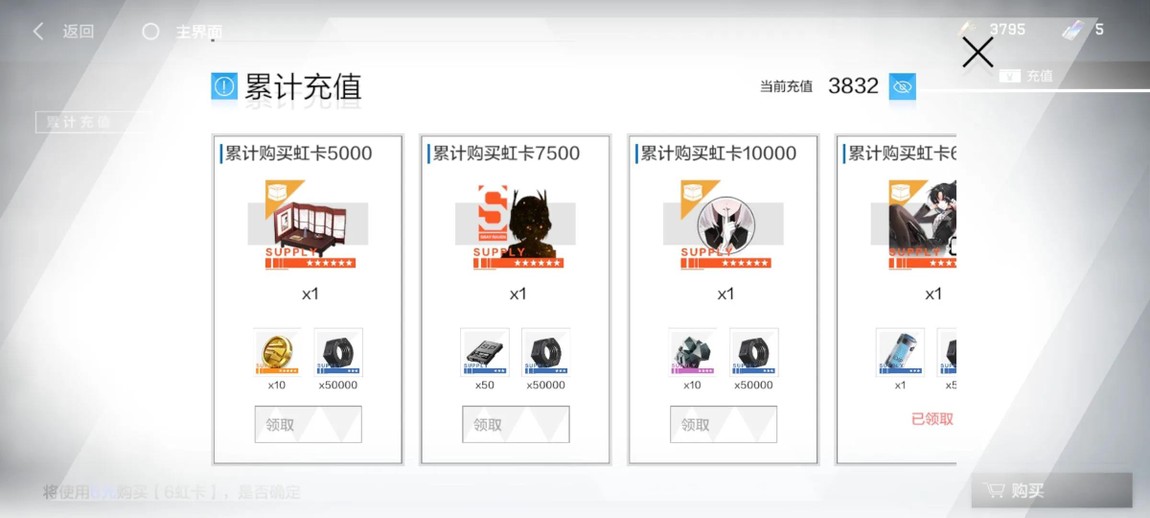This screenshot has width=1150, height=518.
Task: Click the 返回 back arrow
Action: (39, 31)
